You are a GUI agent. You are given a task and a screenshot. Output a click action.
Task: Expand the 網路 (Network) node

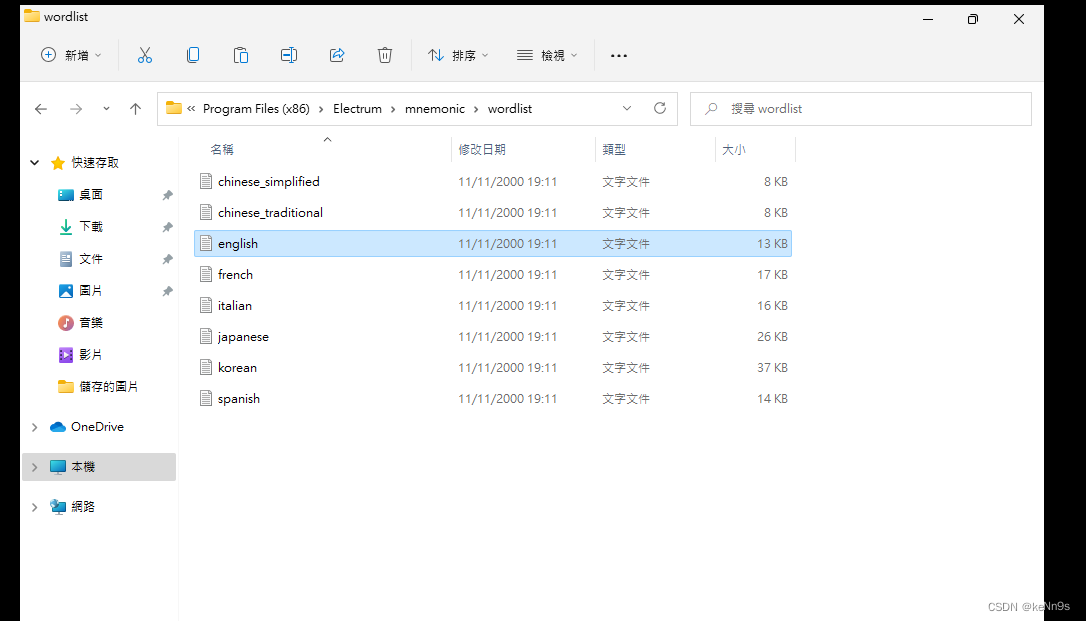point(35,507)
